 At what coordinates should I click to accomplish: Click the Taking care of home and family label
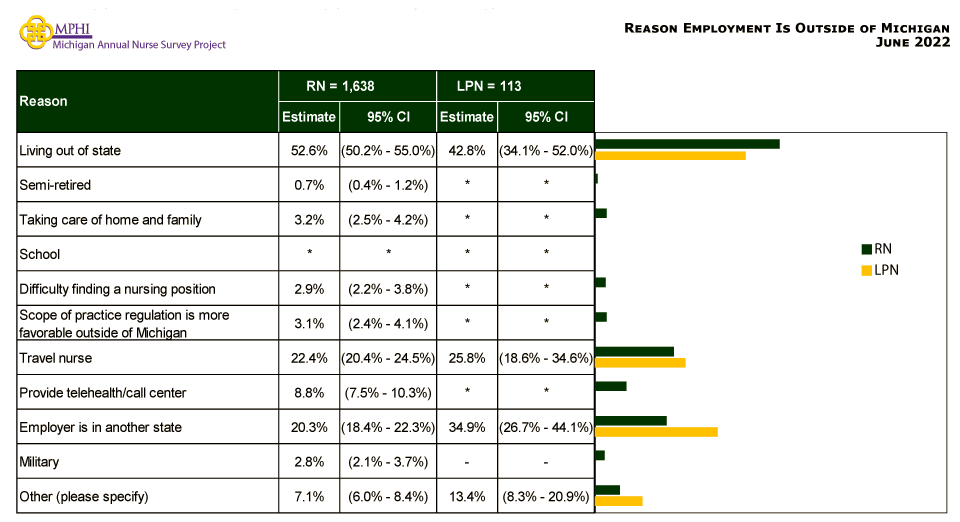(x=110, y=220)
